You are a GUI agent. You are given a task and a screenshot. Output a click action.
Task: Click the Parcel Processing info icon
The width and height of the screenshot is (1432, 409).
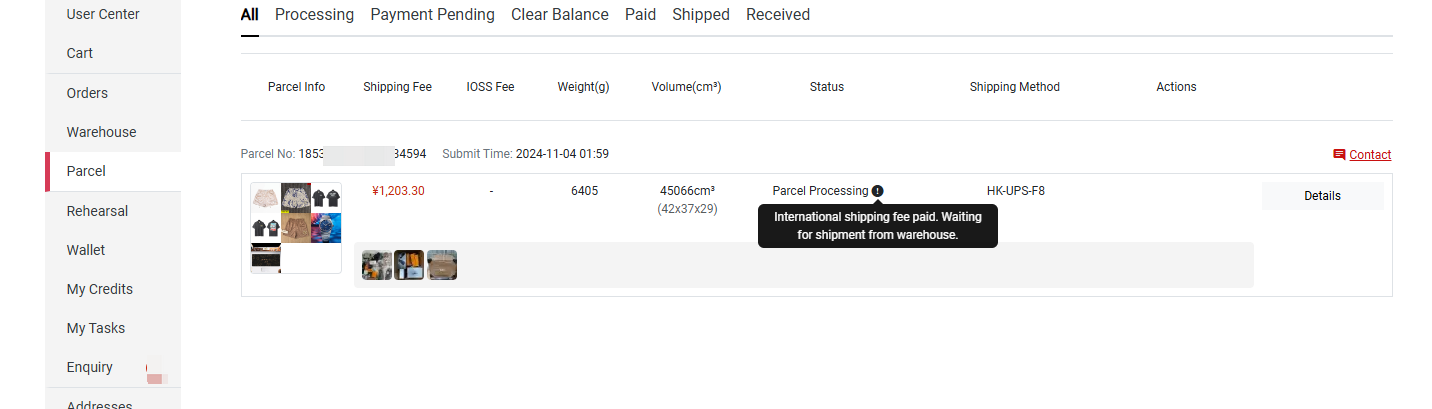click(x=877, y=191)
